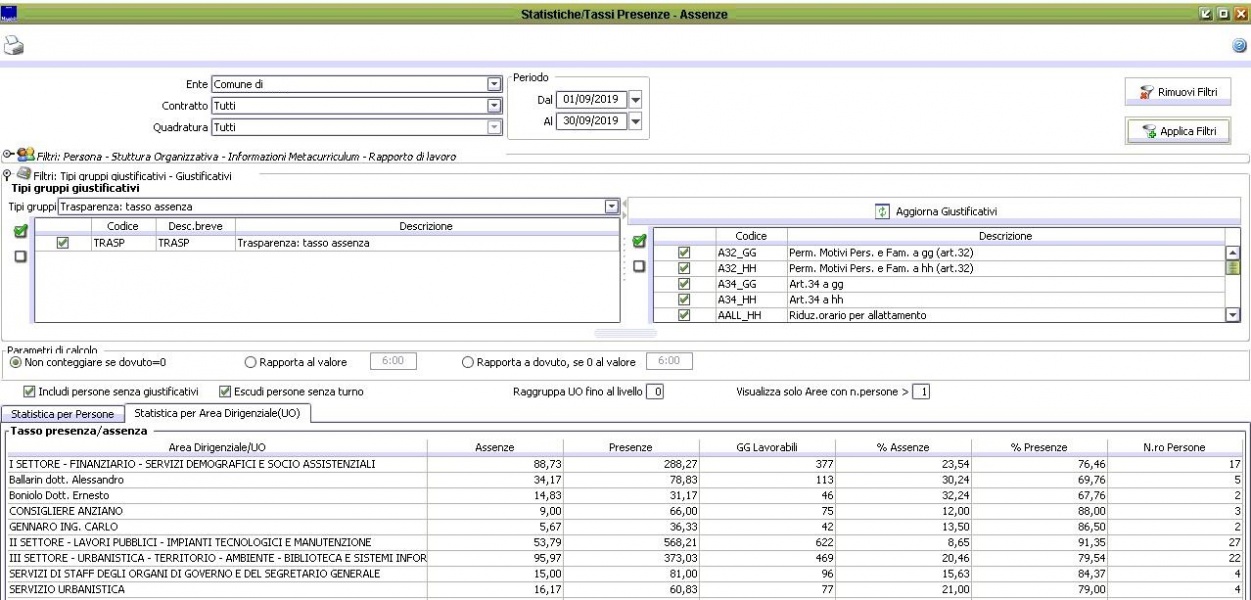The height and width of the screenshot is (600, 1251).
Task: Switch to Statistica per Persone tab
Action: (61, 414)
